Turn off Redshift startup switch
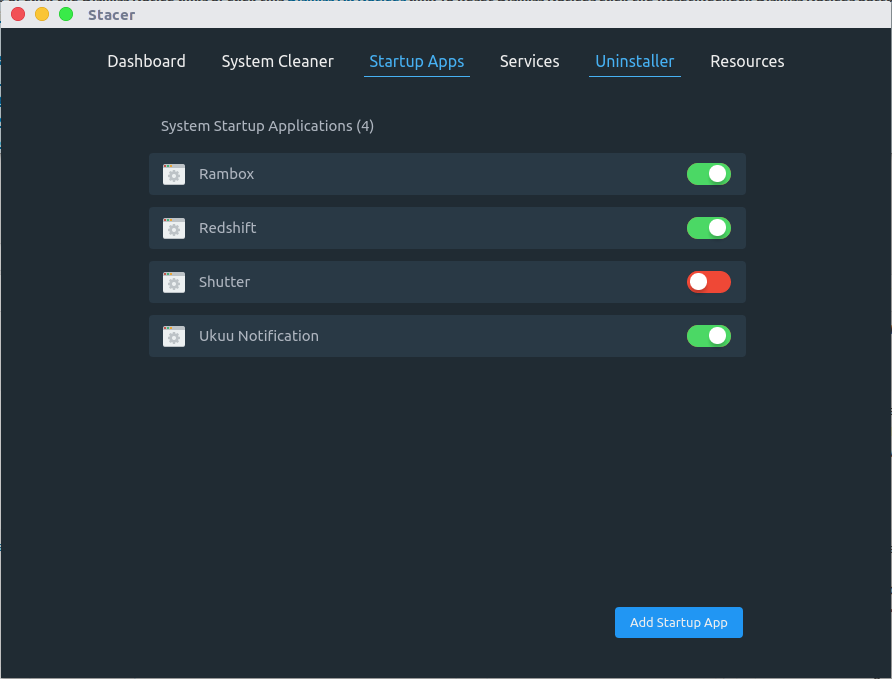This screenshot has width=892, height=679. pos(708,228)
